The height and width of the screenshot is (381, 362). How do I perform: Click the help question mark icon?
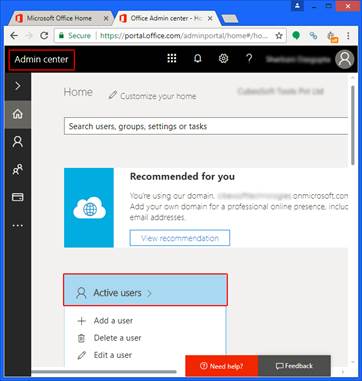pos(249,59)
